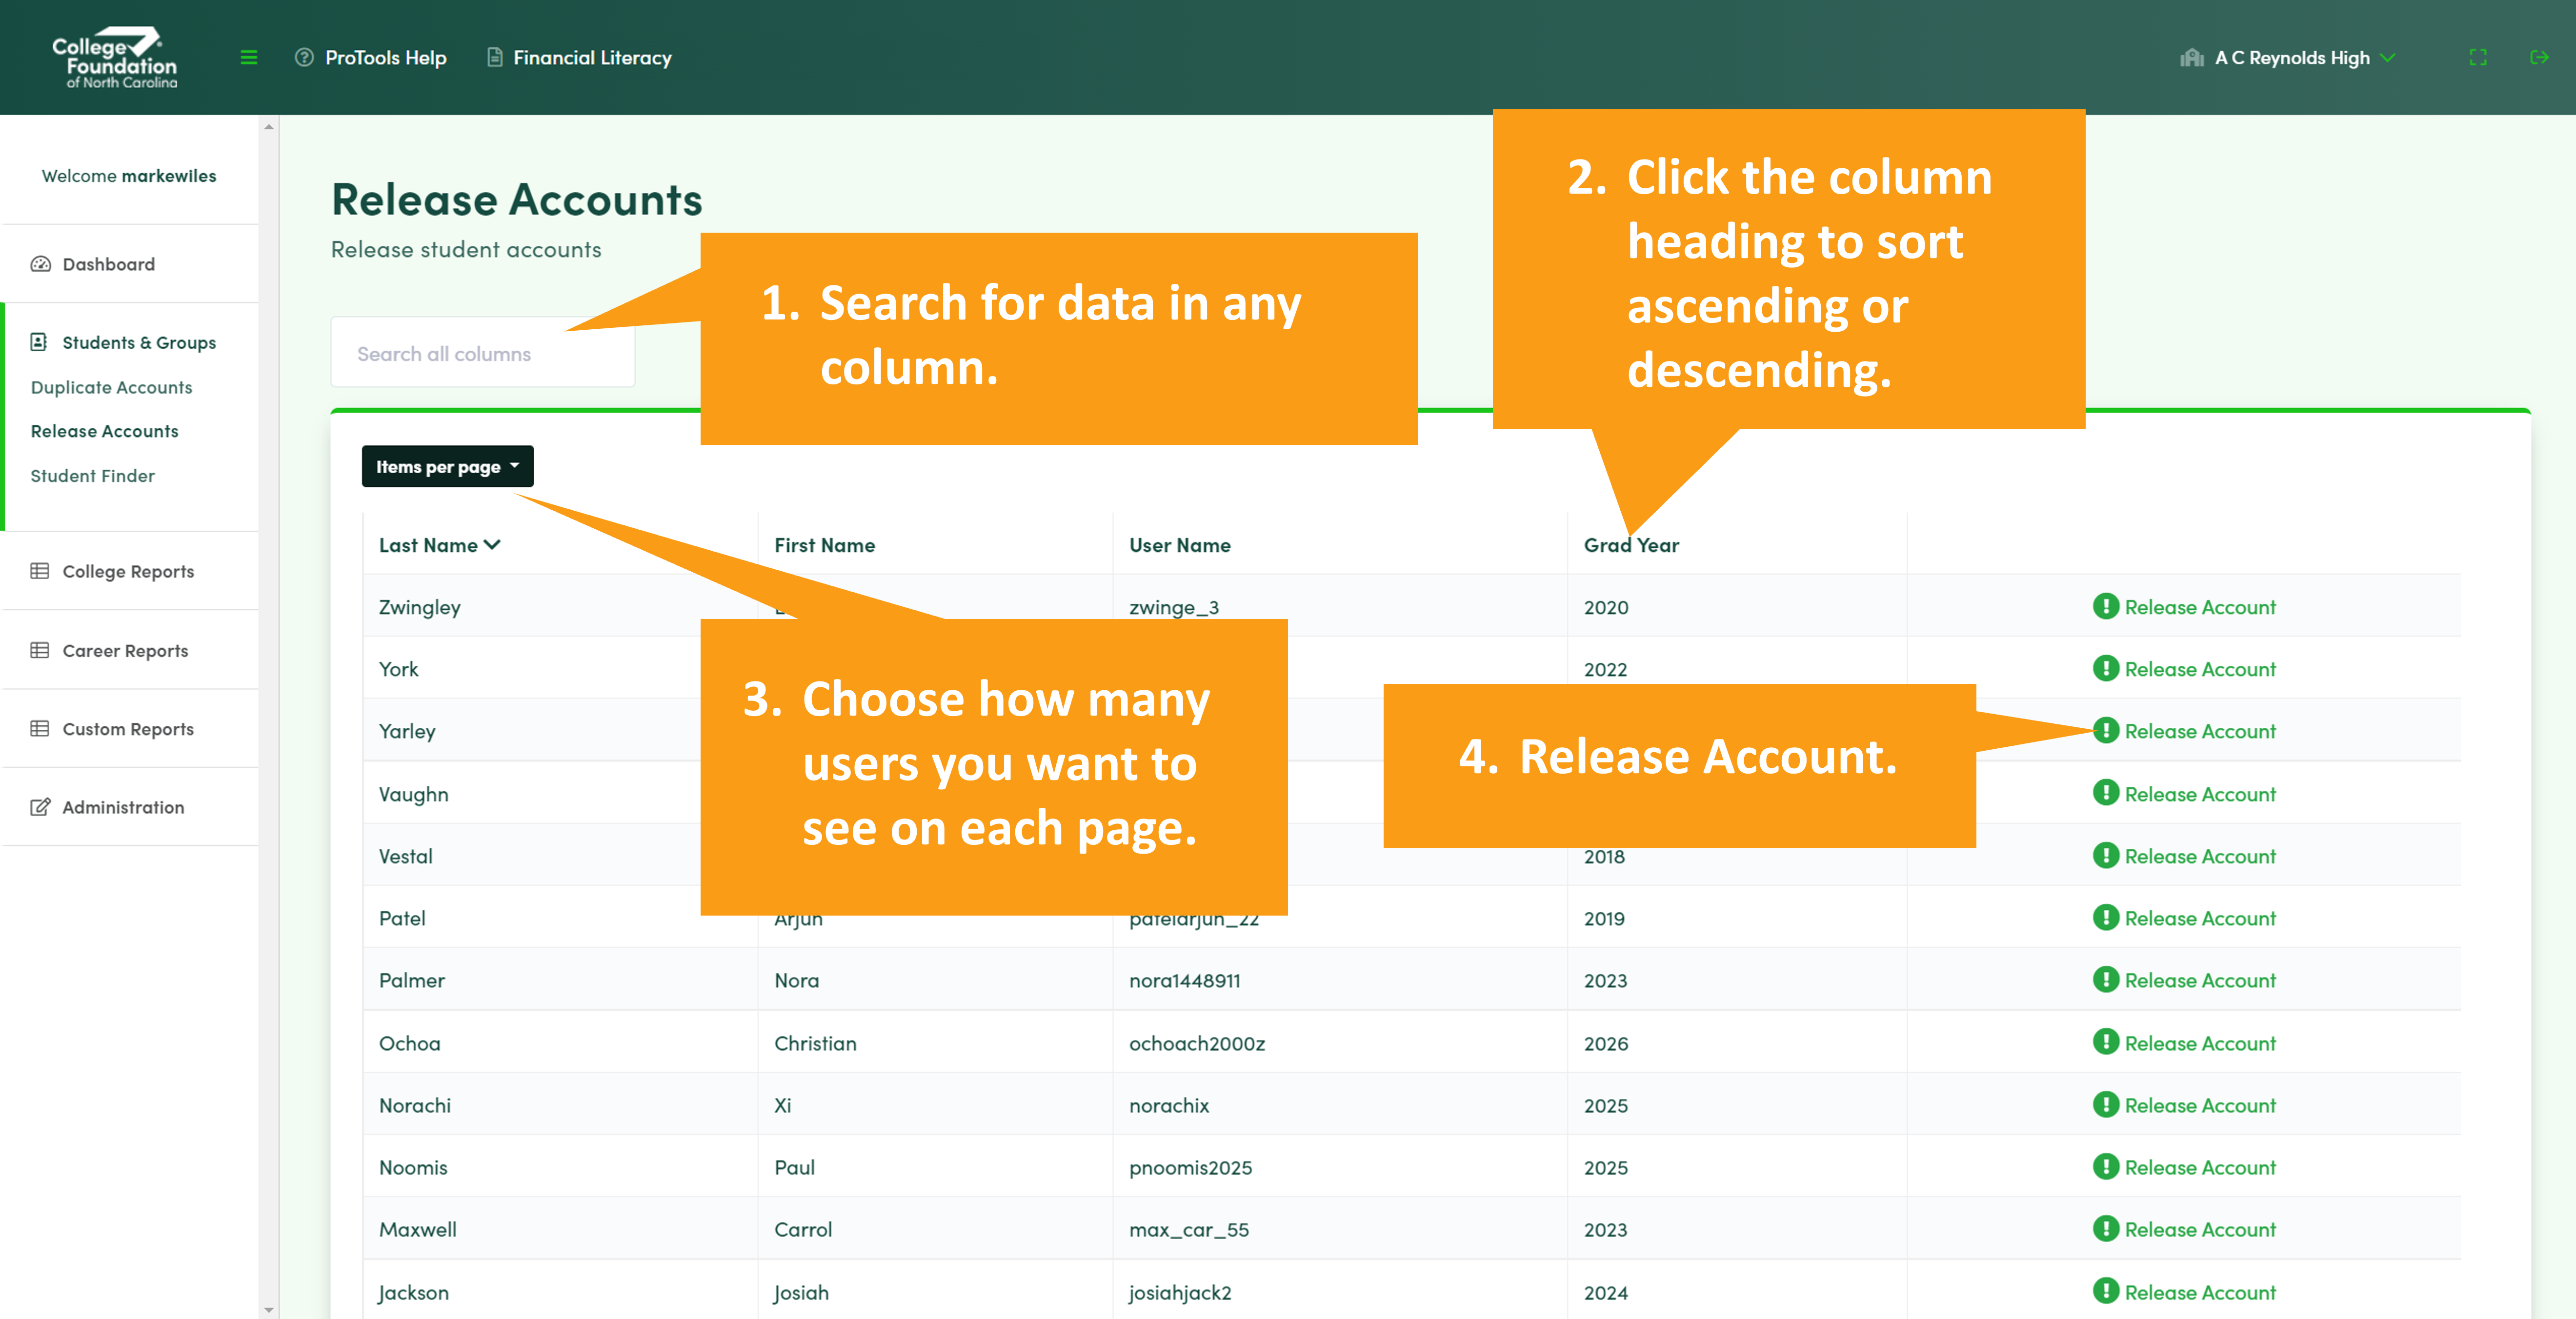This screenshot has width=2576, height=1319.
Task: Click the College Reports table icon
Action: point(40,571)
